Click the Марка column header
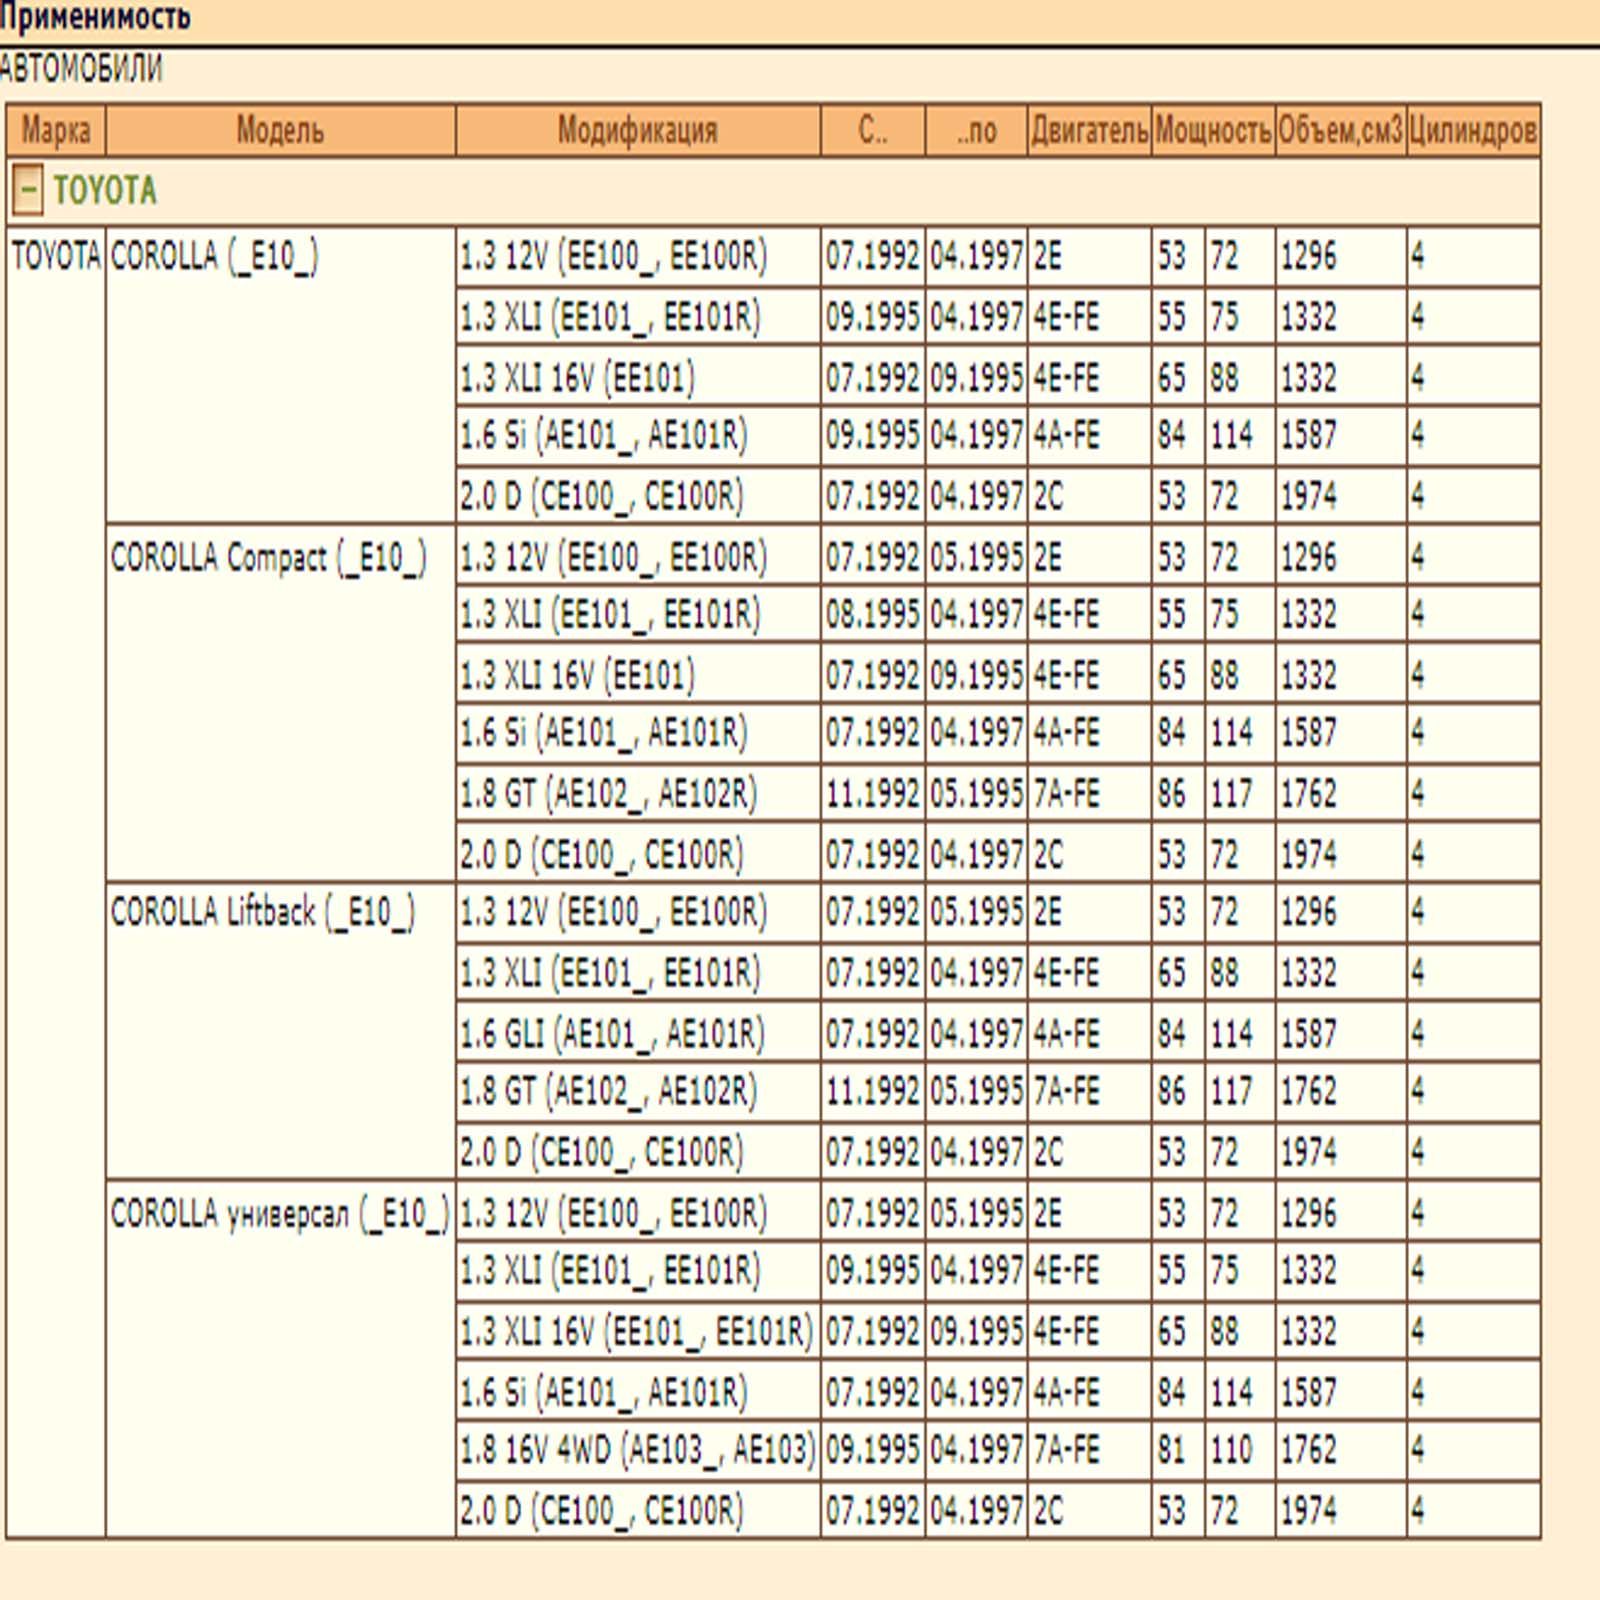The height and width of the screenshot is (1600, 1600). coord(56,131)
